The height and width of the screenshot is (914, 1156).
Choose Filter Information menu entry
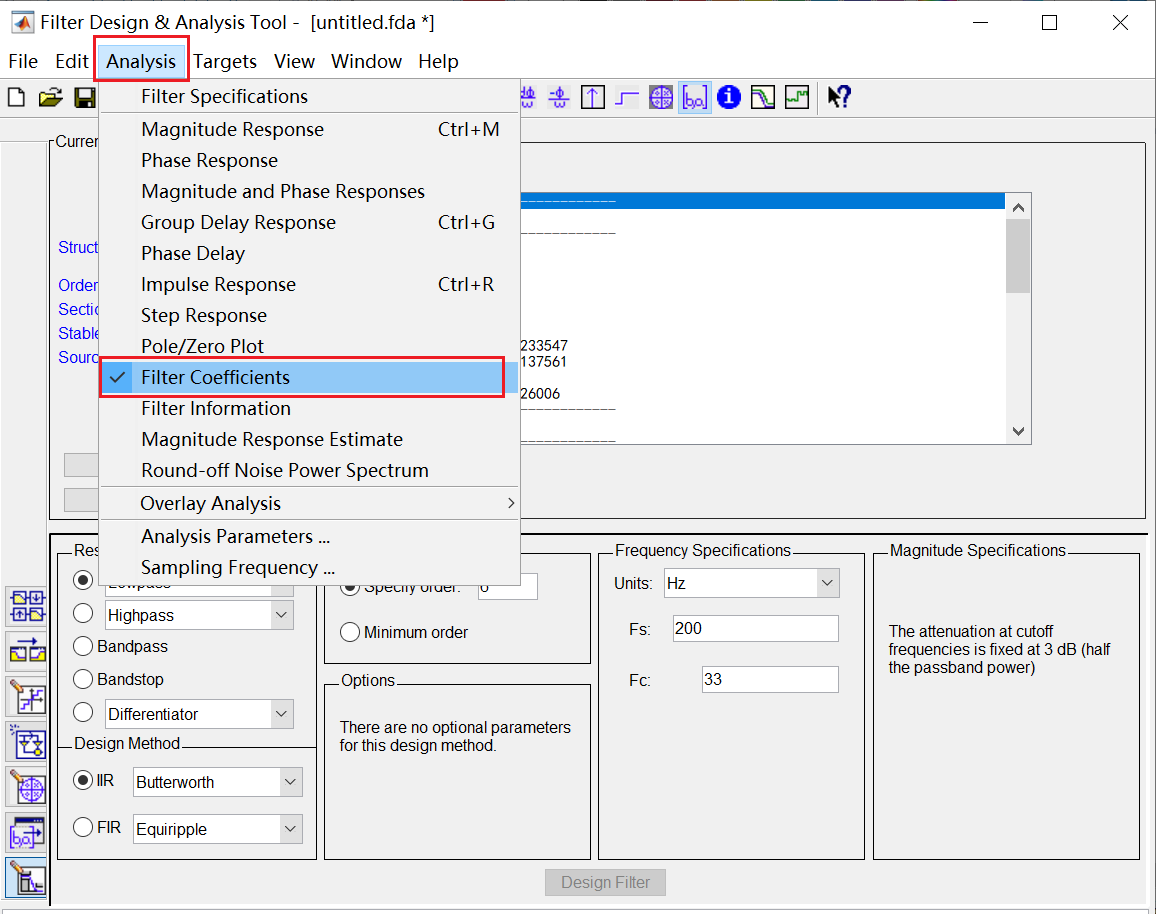point(309,408)
